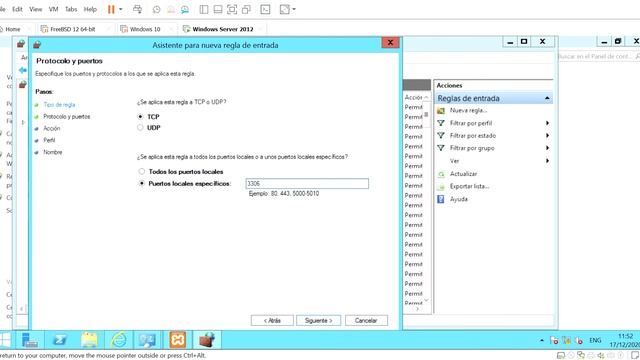Open Server Manager from the taskbar
The height and width of the screenshot is (360, 640).
[x=30, y=340]
